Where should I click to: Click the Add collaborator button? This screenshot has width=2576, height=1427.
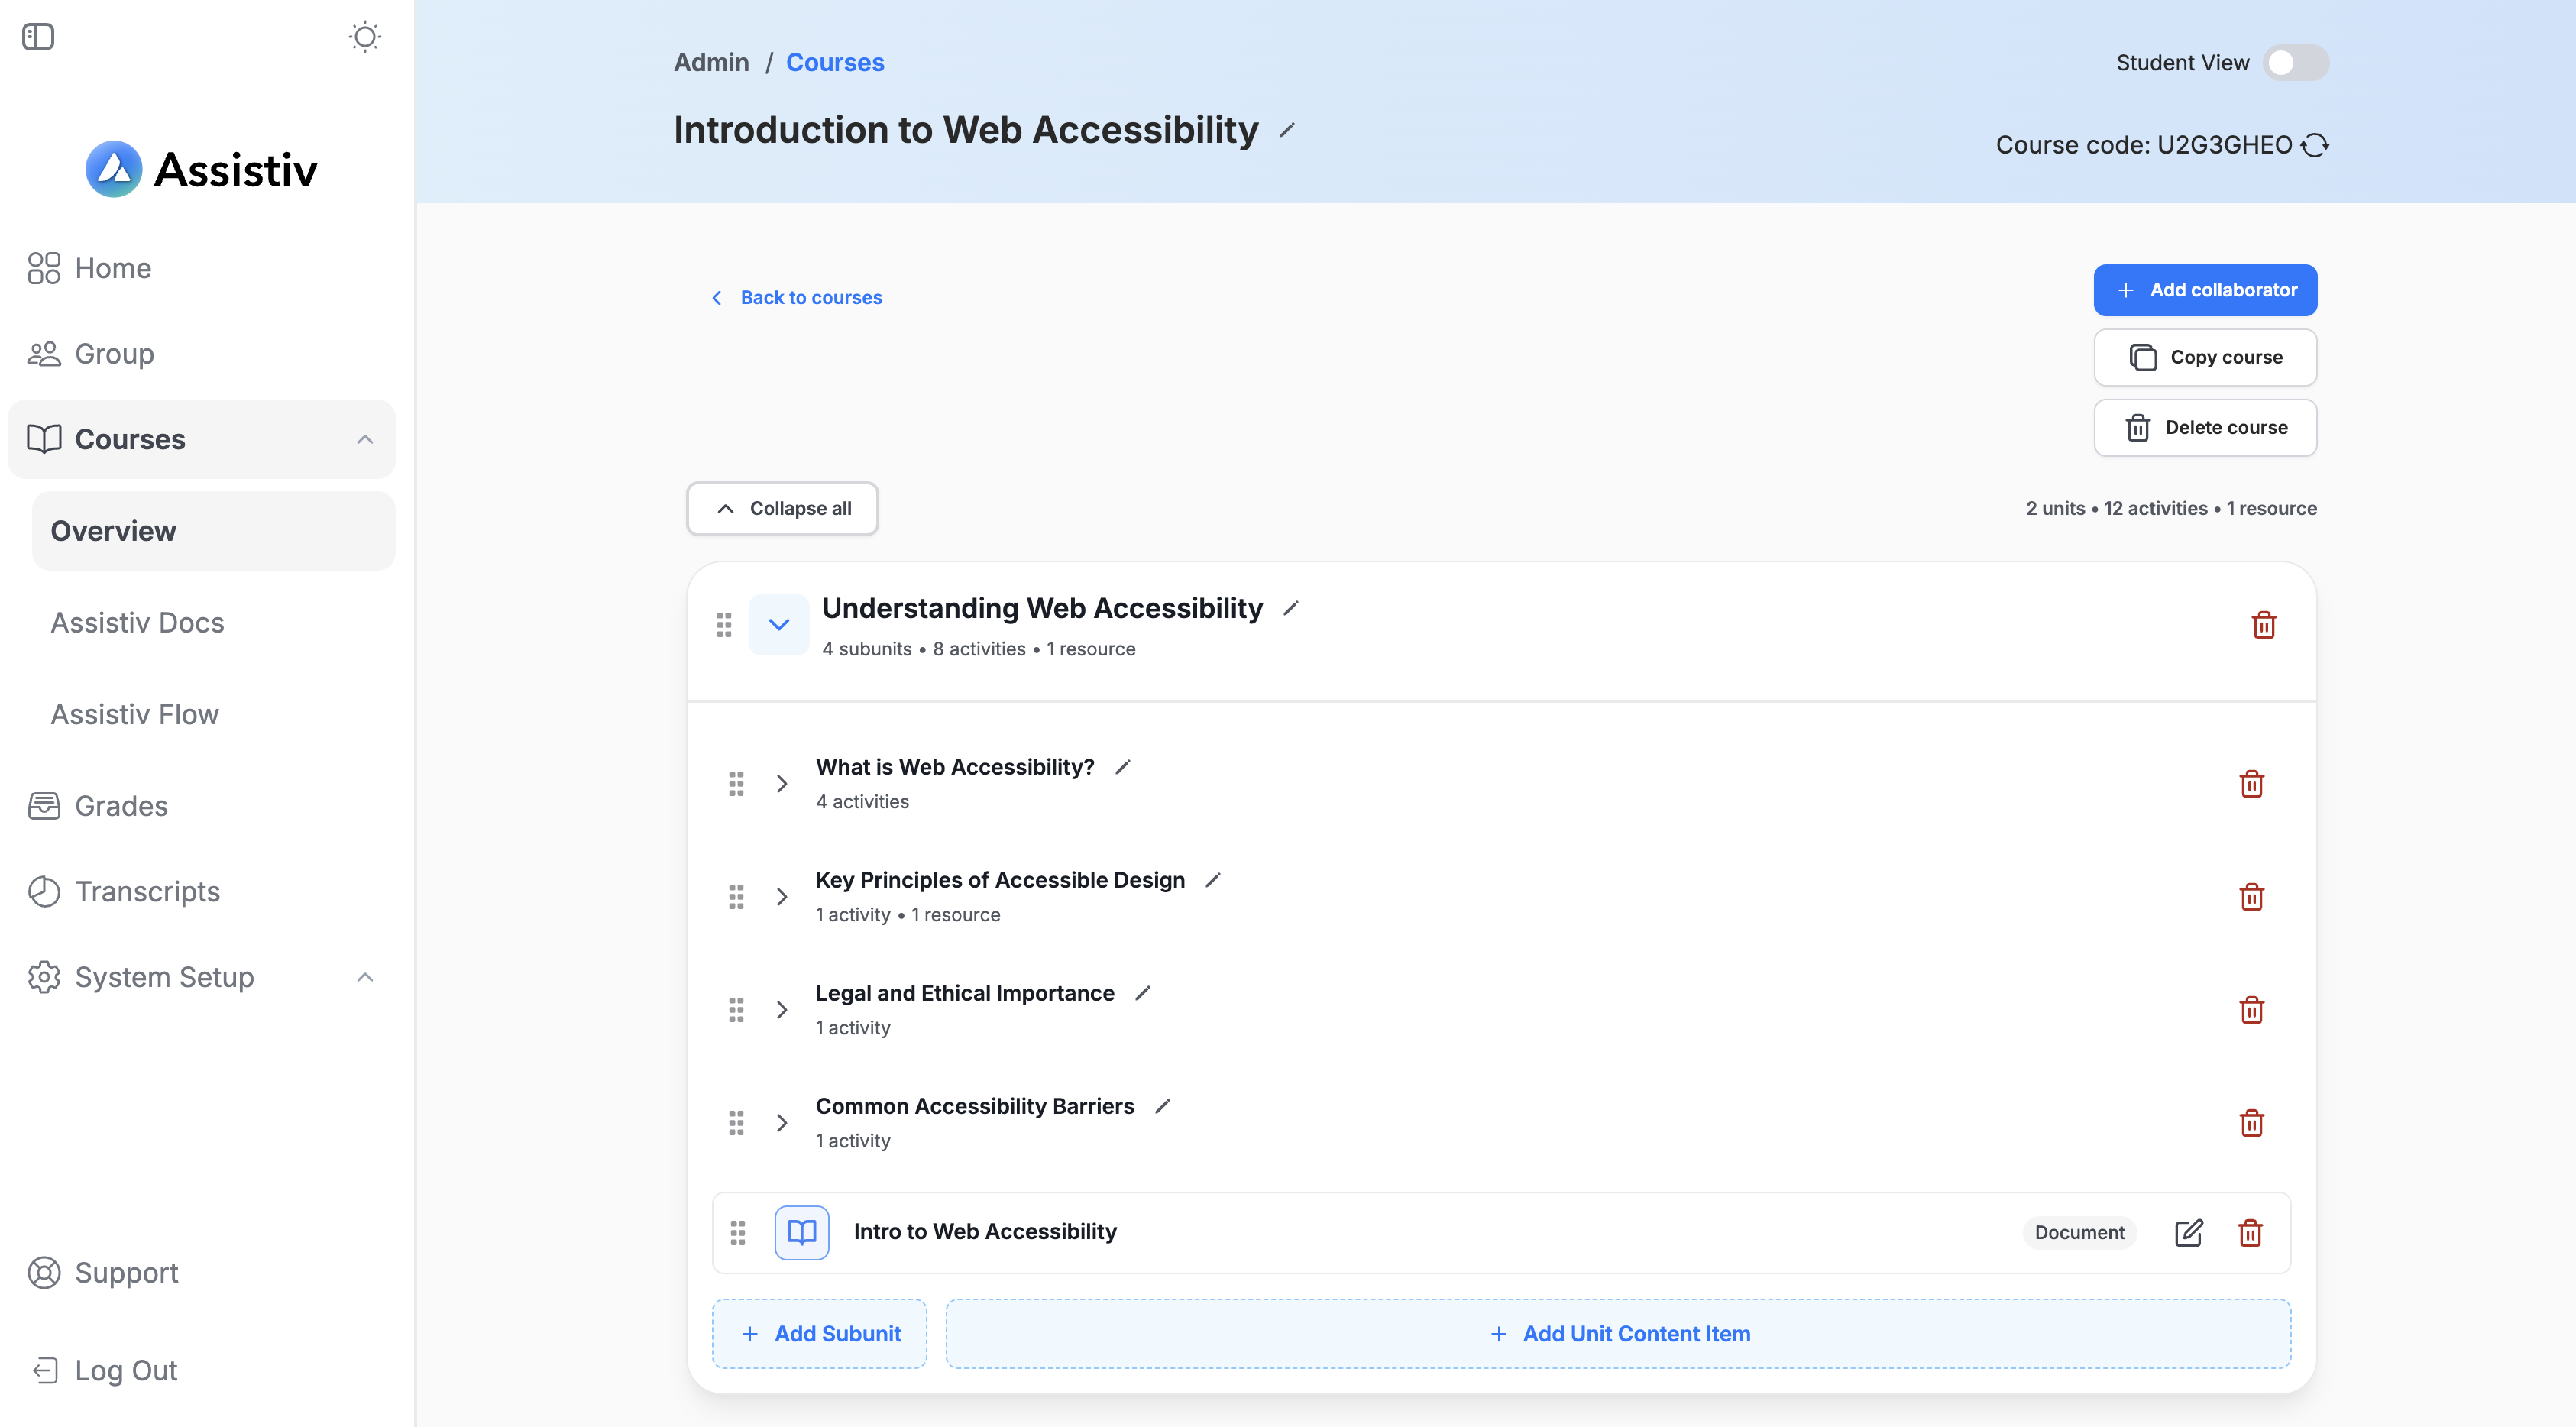tap(2204, 290)
